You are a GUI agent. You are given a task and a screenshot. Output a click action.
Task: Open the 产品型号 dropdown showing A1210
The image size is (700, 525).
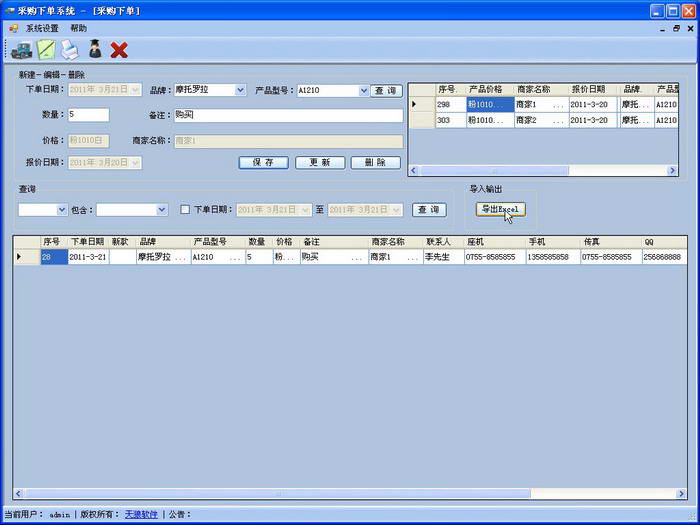tap(363, 90)
